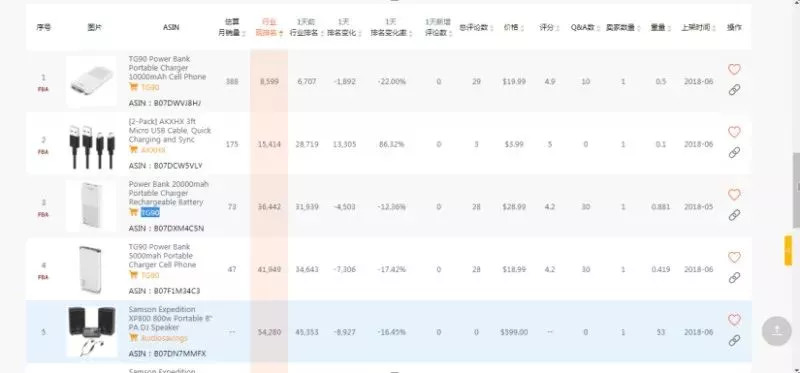Viewport: 800px width, 373px height.
Task: Click cart icon beside AKKHX brand name
Action: click(x=133, y=150)
